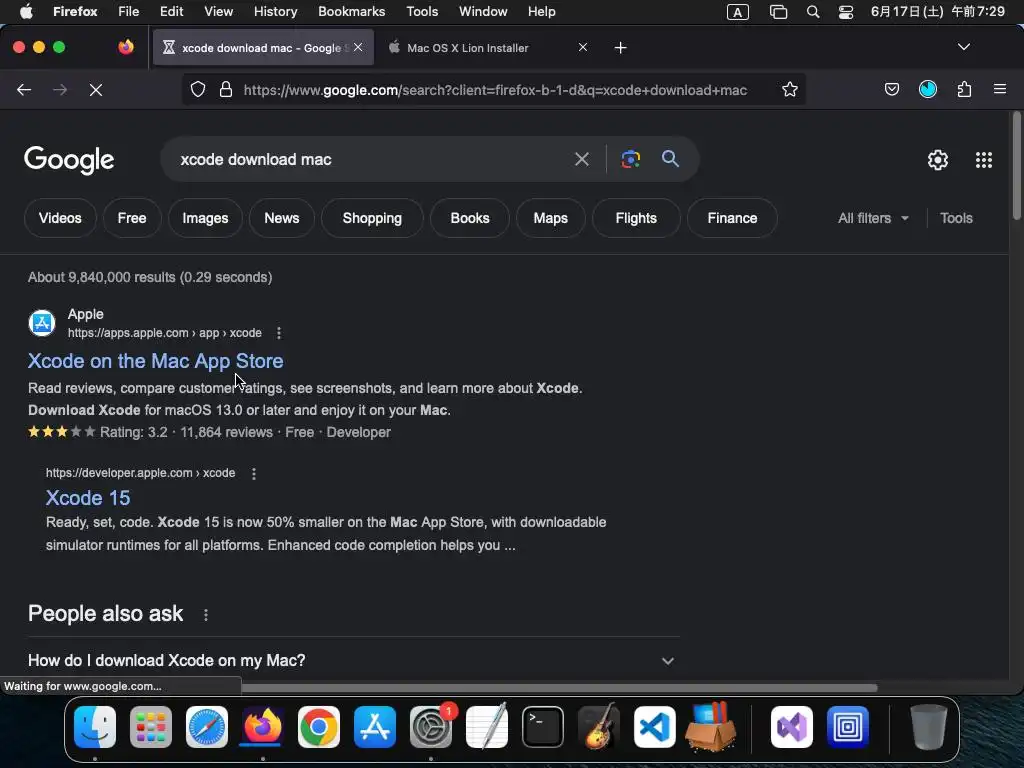Filter results by Finance

[x=732, y=218]
